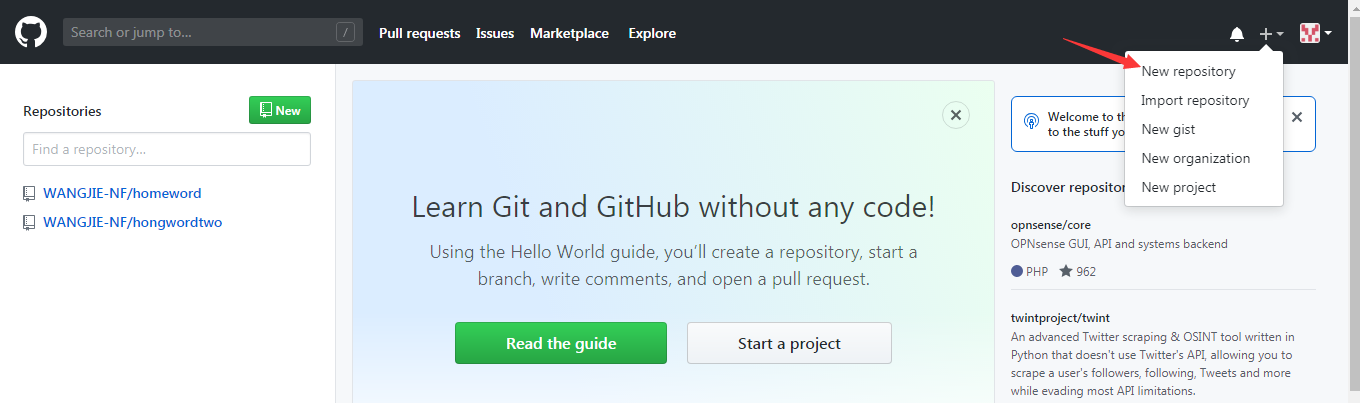The width and height of the screenshot is (1360, 403).
Task: Click the GitHub Octocat logo
Action: coord(31,32)
